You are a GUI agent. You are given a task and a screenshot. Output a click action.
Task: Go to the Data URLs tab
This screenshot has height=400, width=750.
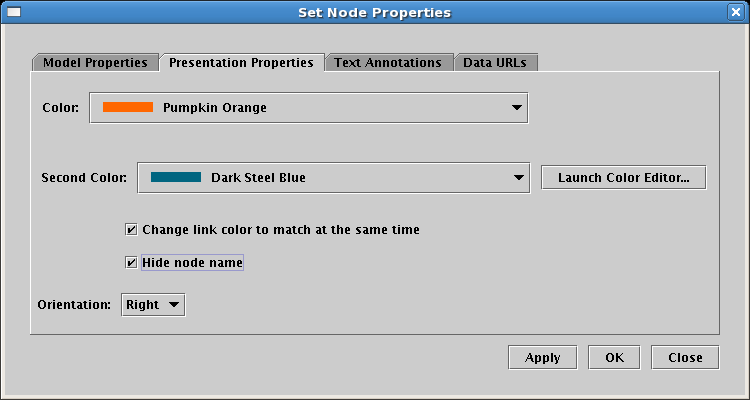pos(496,62)
